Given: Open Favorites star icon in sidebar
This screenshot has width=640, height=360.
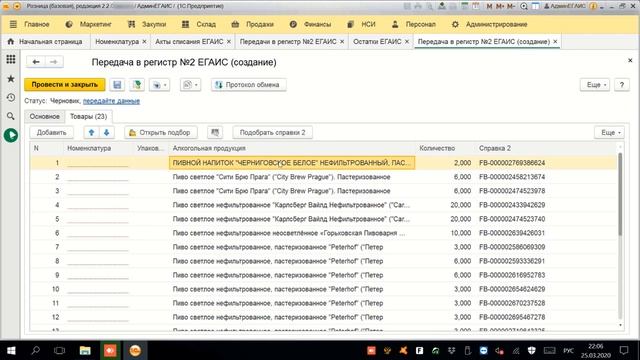Looking at the screenshot, I should pyautogui.click(x=11, y=78).
